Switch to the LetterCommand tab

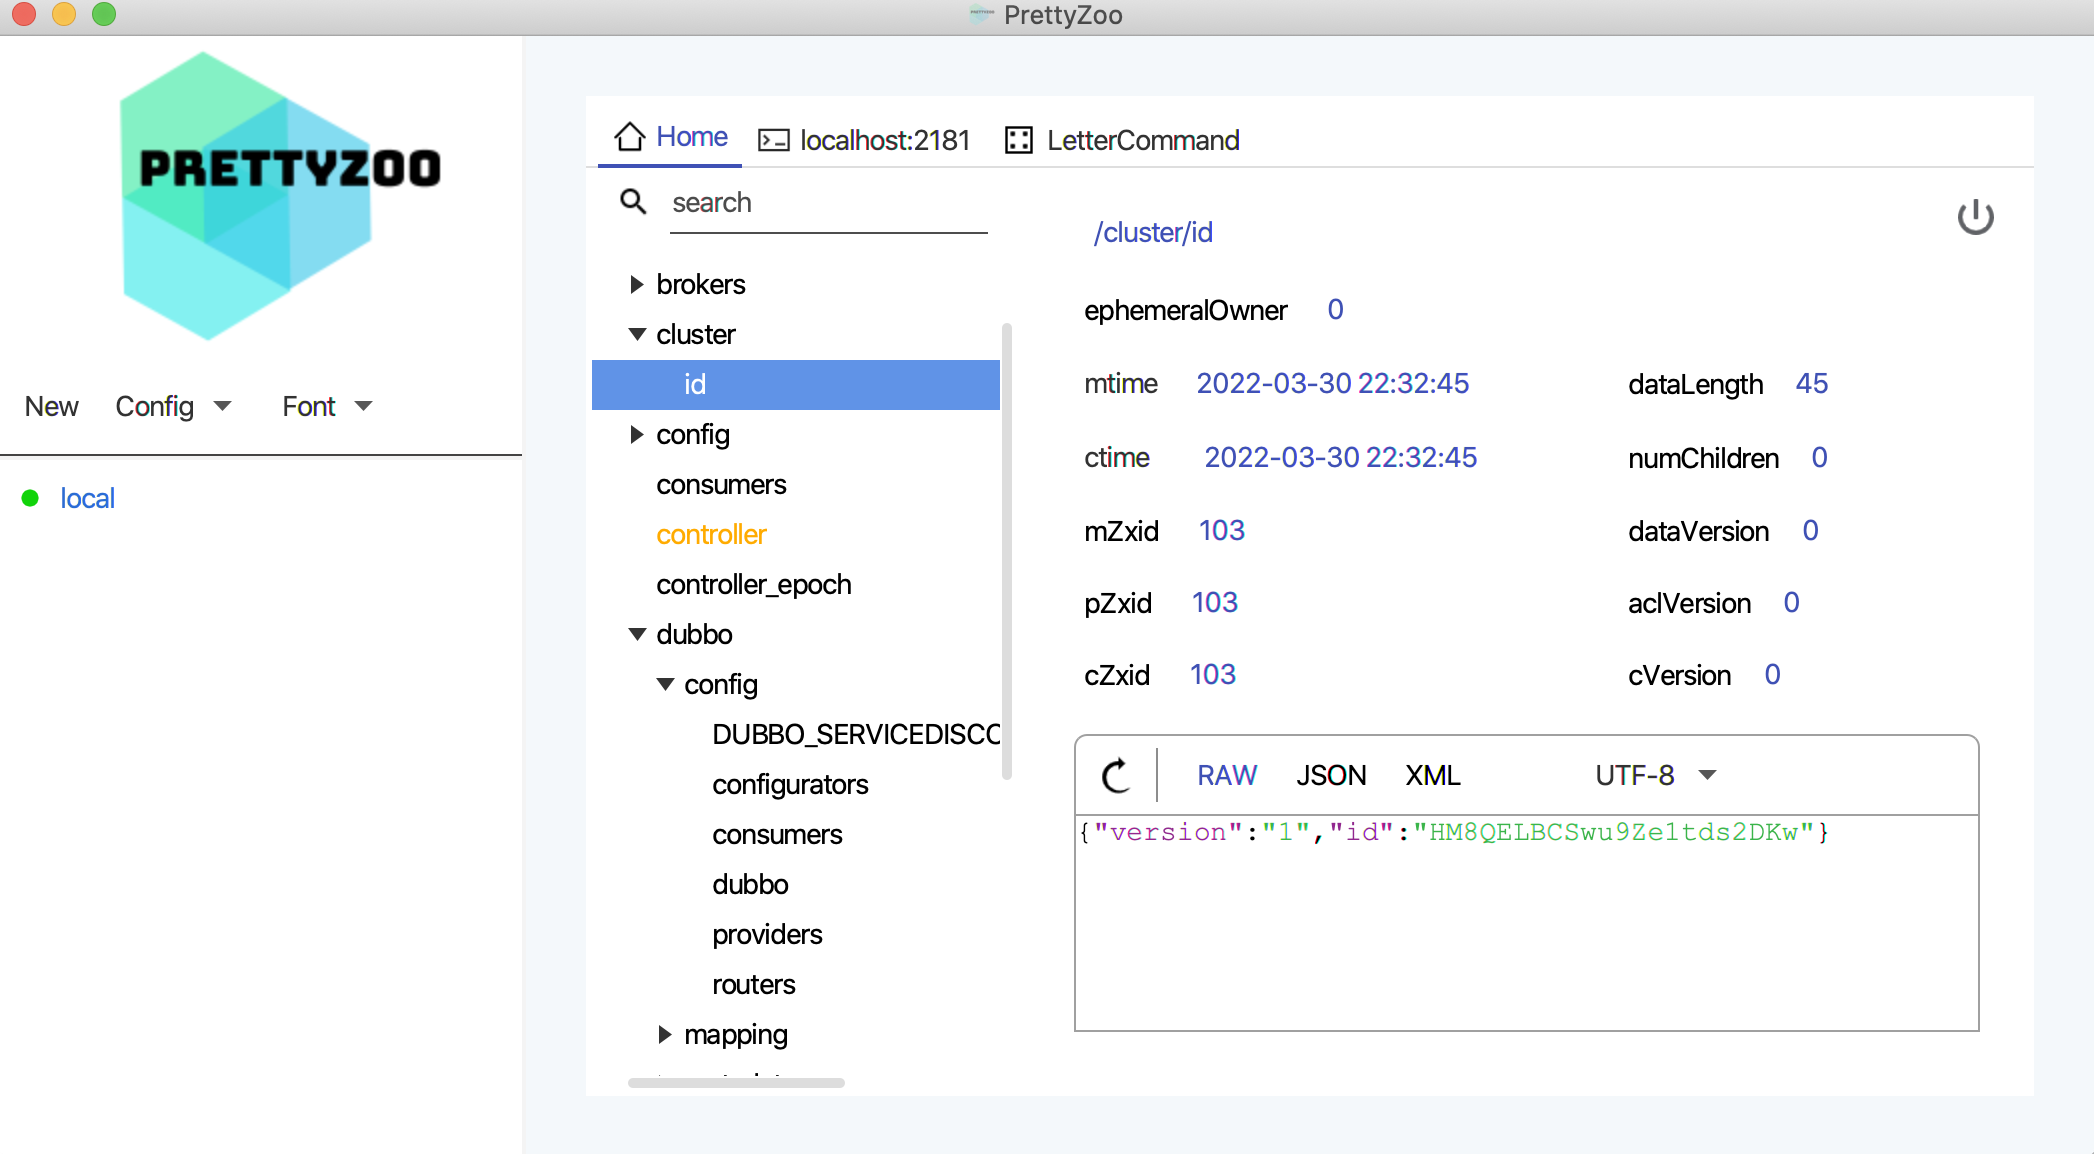pyautogui.click(x=1142, y=140)
